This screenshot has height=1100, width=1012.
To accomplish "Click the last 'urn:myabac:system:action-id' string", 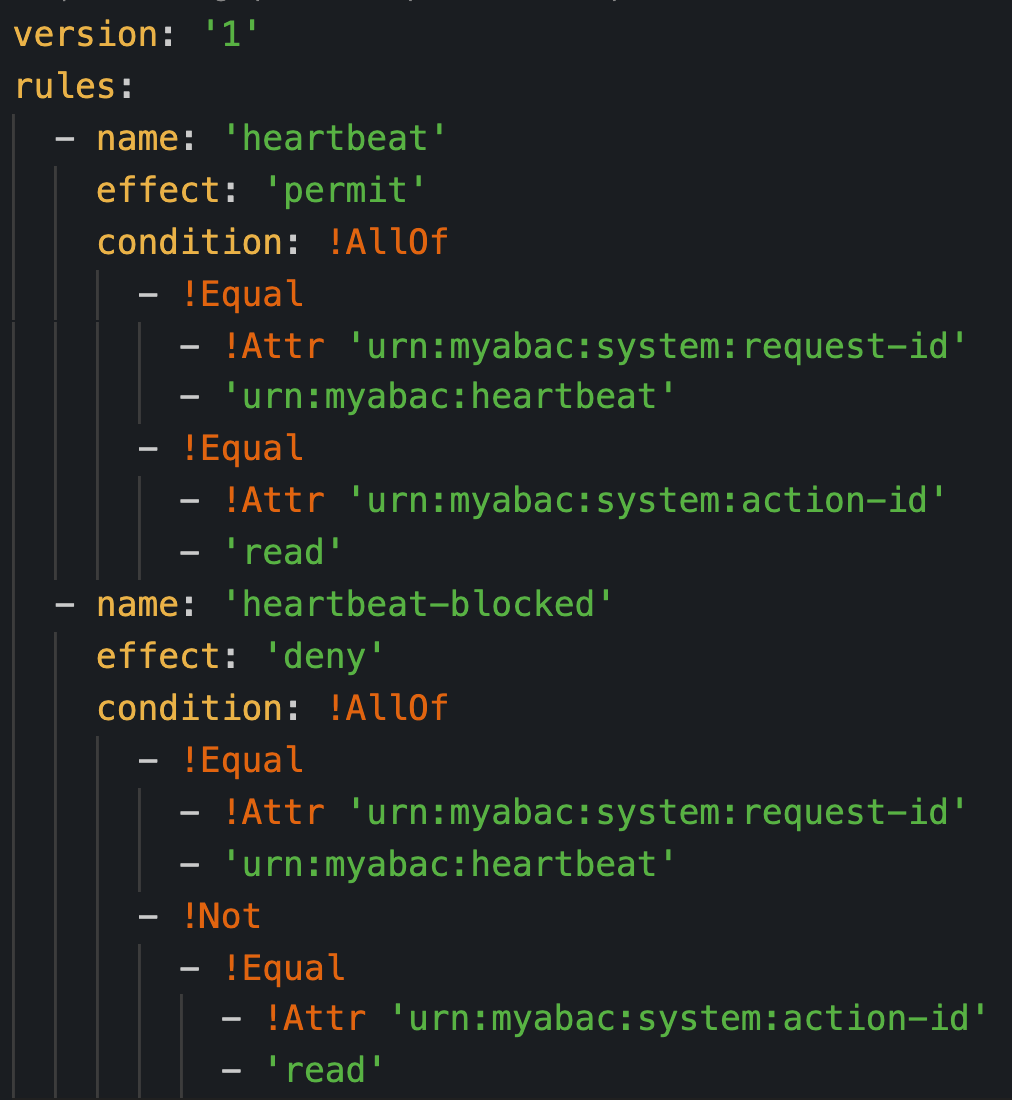I will pyautogui.click(x=688, y=1018).
